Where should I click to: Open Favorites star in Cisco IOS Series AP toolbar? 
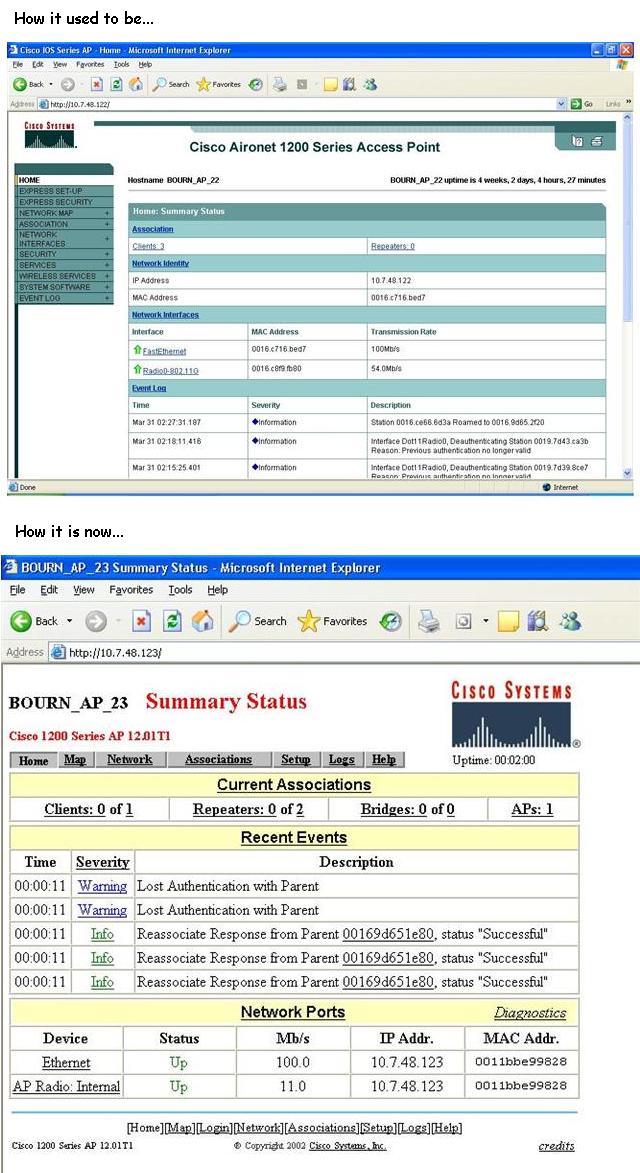tap(219, 85)
